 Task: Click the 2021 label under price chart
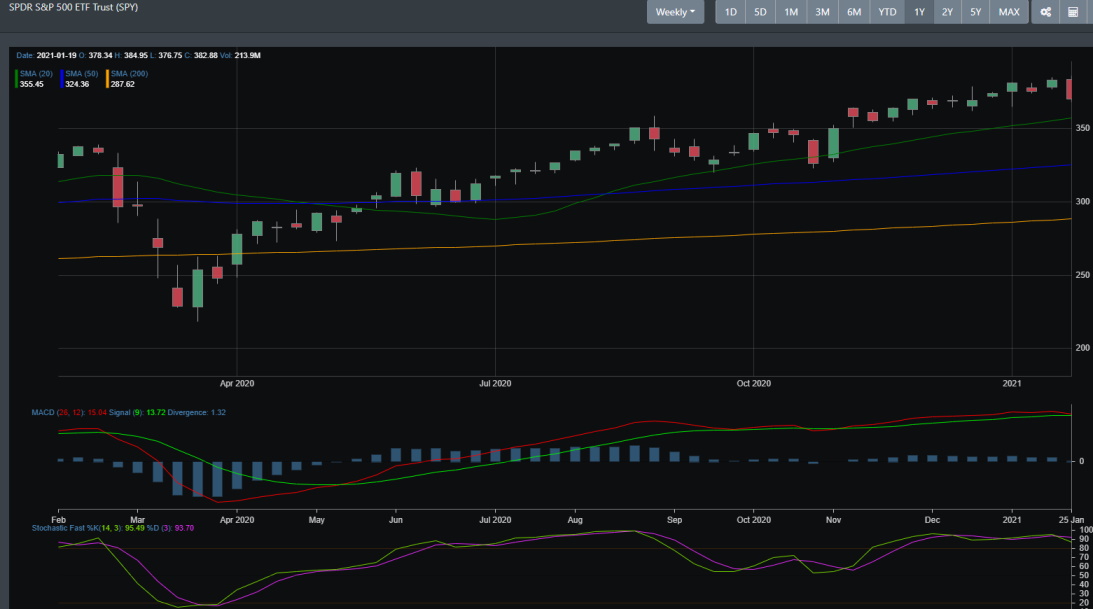pyautogui.click(x=1011, y=384)
